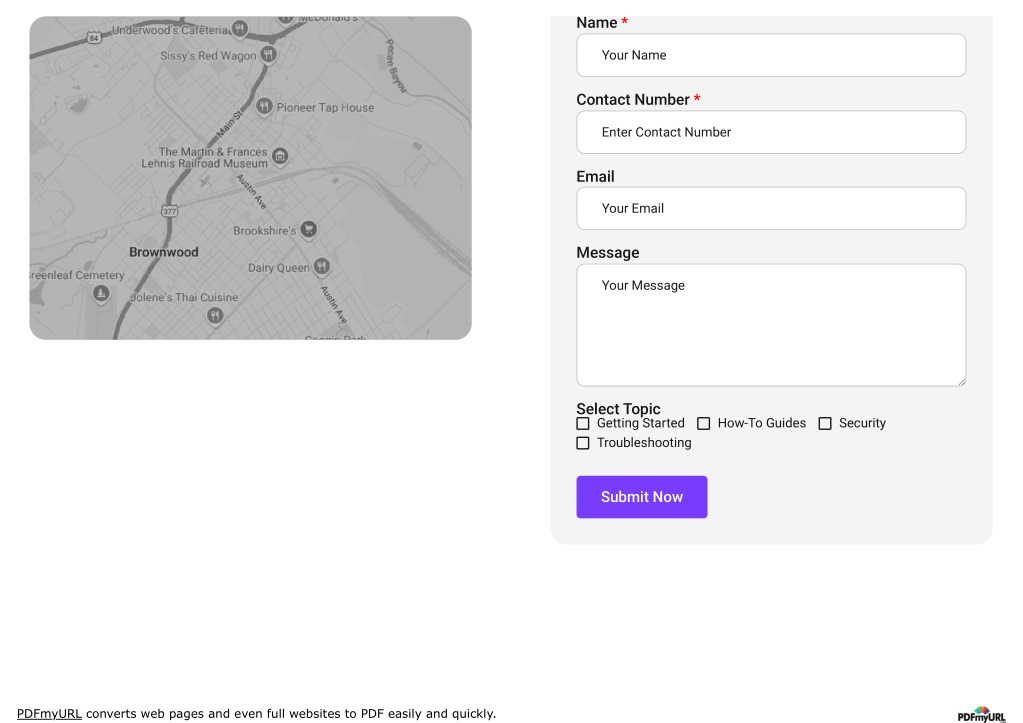Viewport: 1023px width, 723px height.
Task: Select the Dairy Queen restaurant pin
Action: point(321,266)
